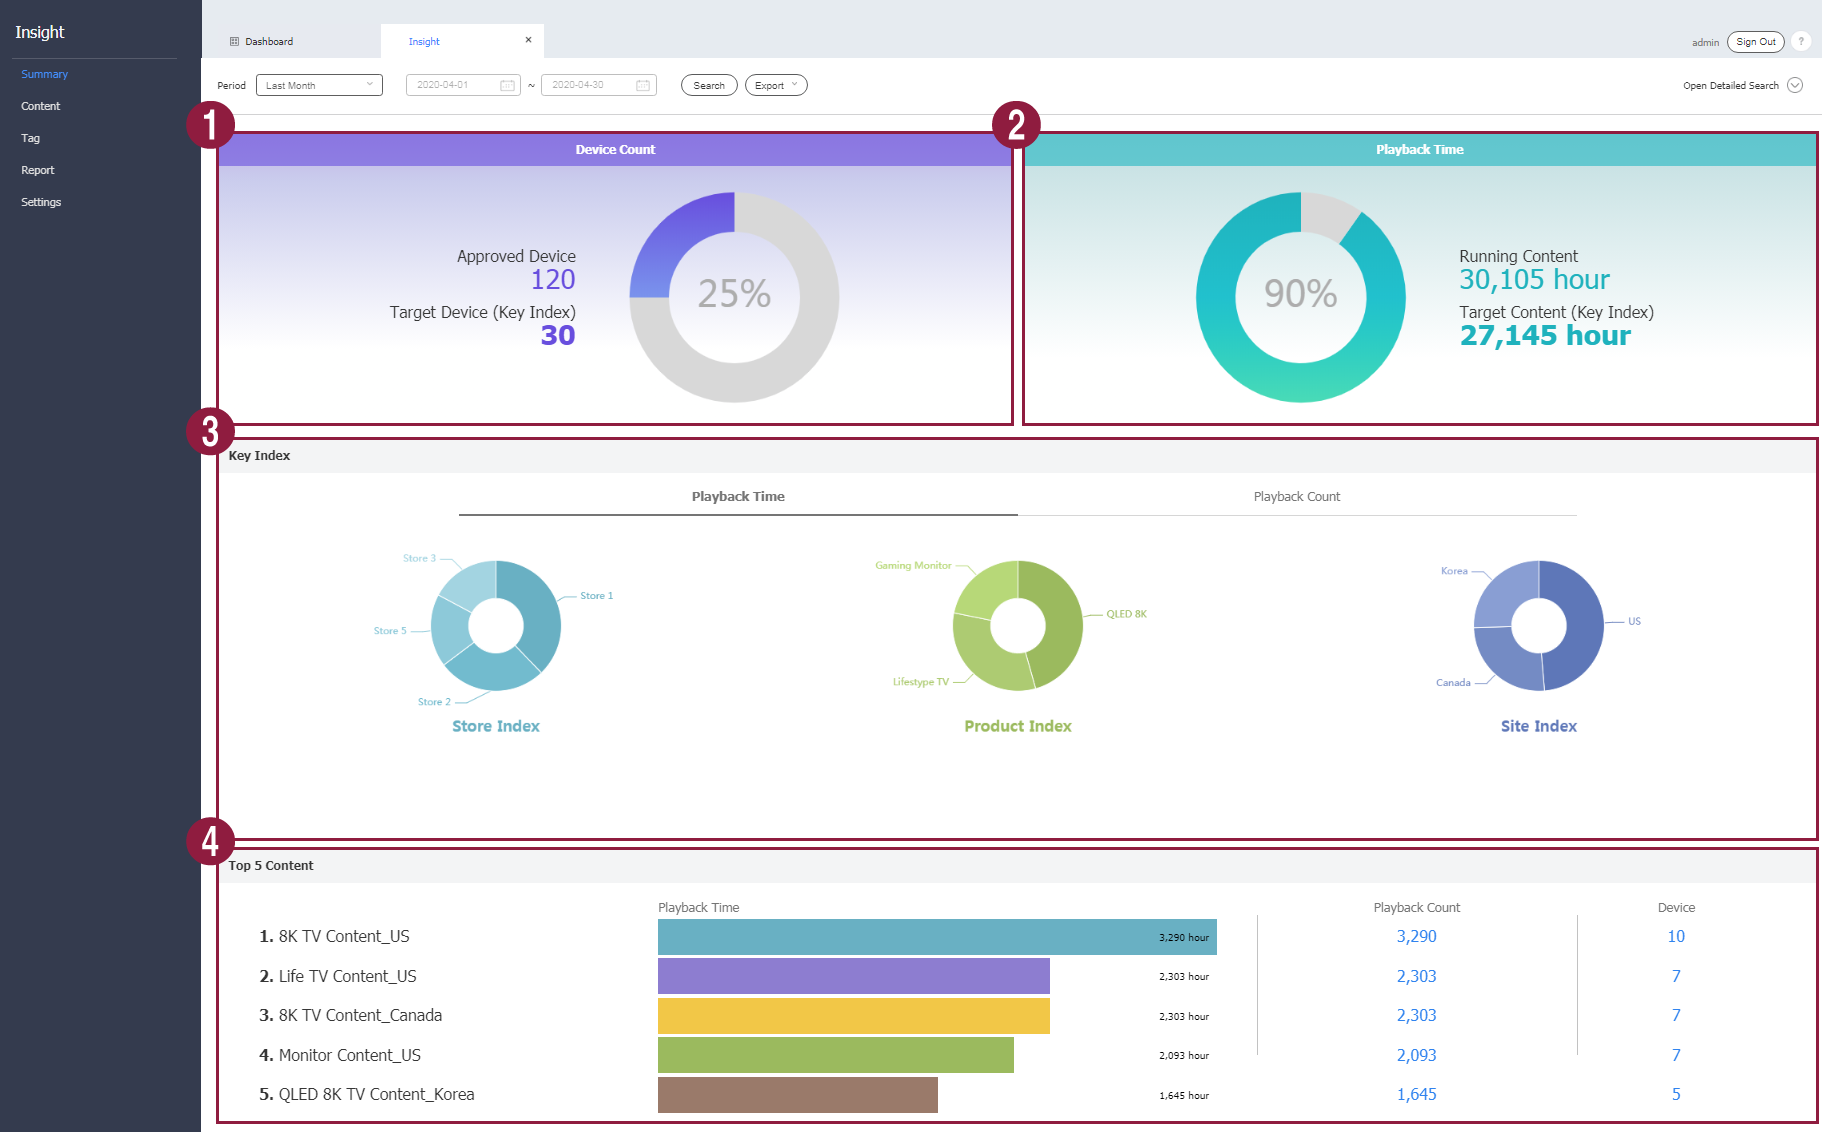This screenshot has width=1822, height=1132.
Task: Click the teal 8K TV Content_US bar
Action: pyautogui.click(x=900, y=937)
